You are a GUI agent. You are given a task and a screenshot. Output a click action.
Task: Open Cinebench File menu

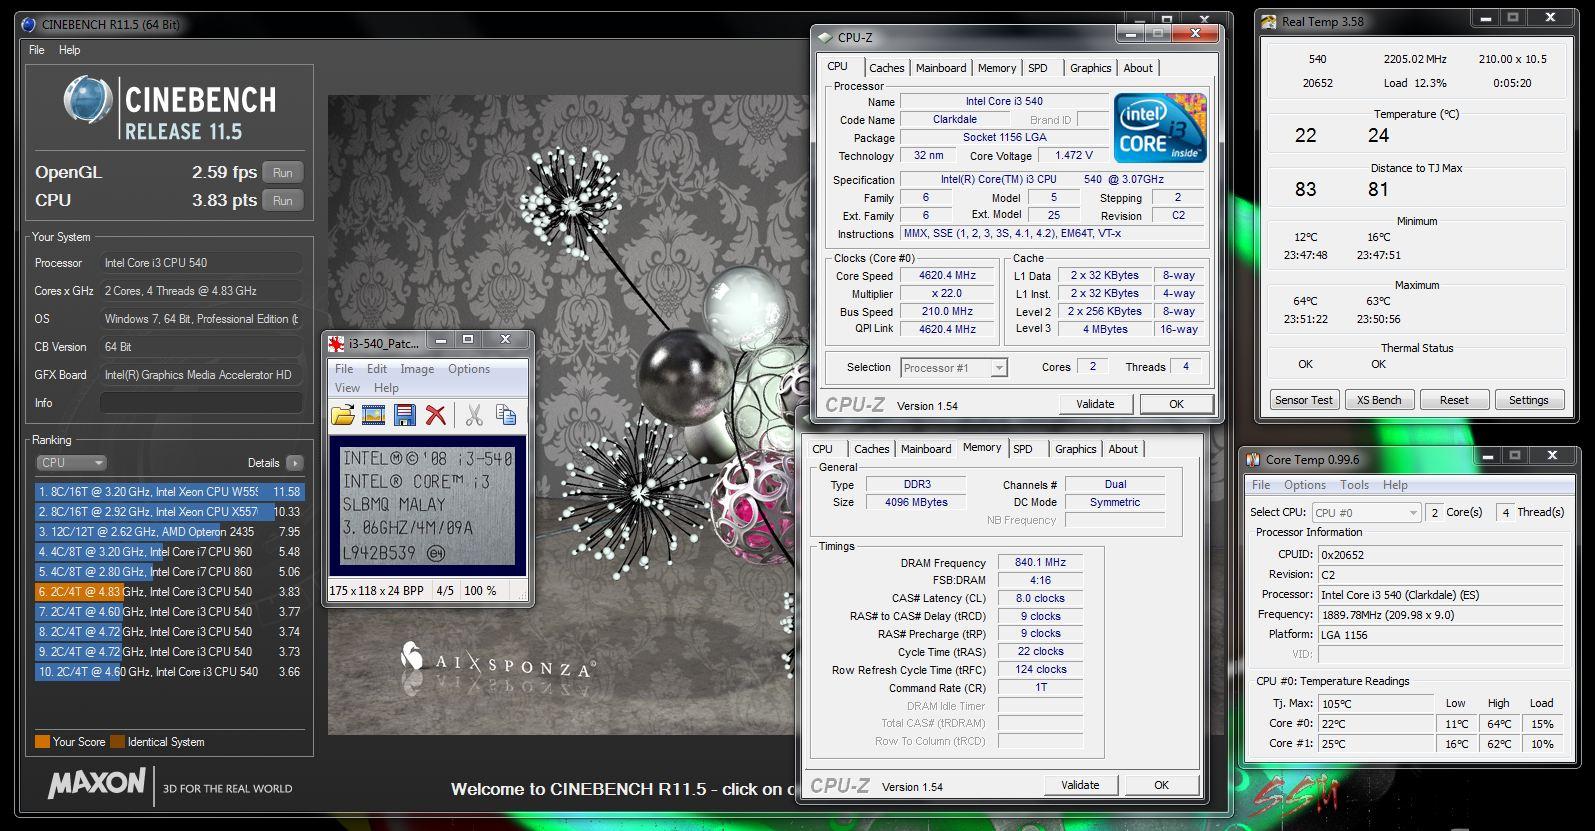pyautogui.click(x=37, y=50)
